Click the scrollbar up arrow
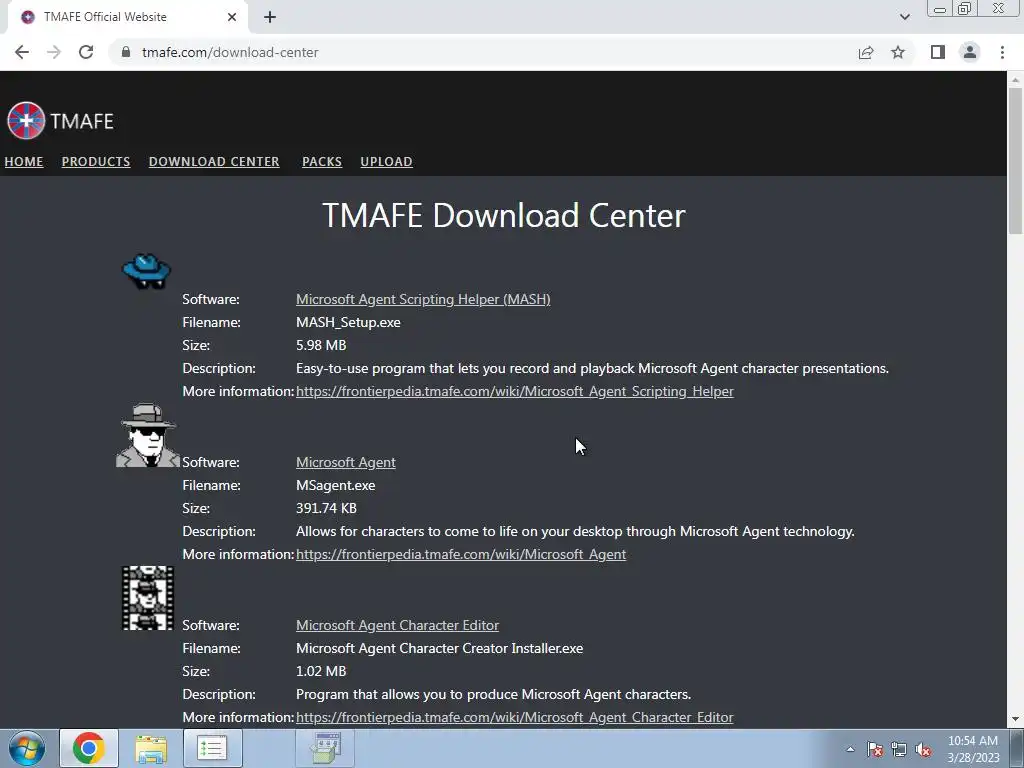 pyautogui.click(x=1015, y=80)
